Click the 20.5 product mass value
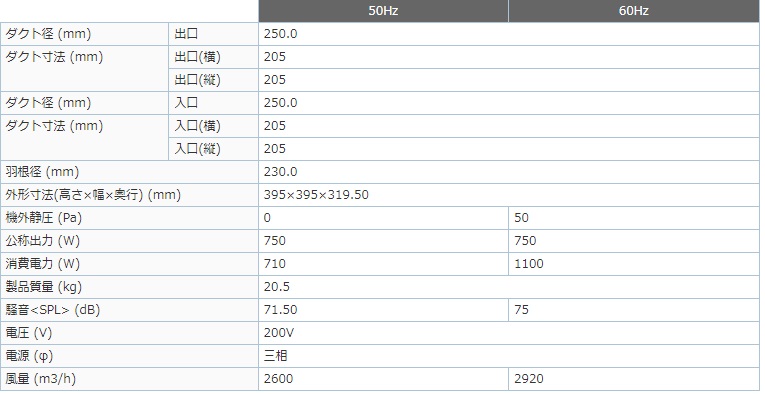 [277, 287]
